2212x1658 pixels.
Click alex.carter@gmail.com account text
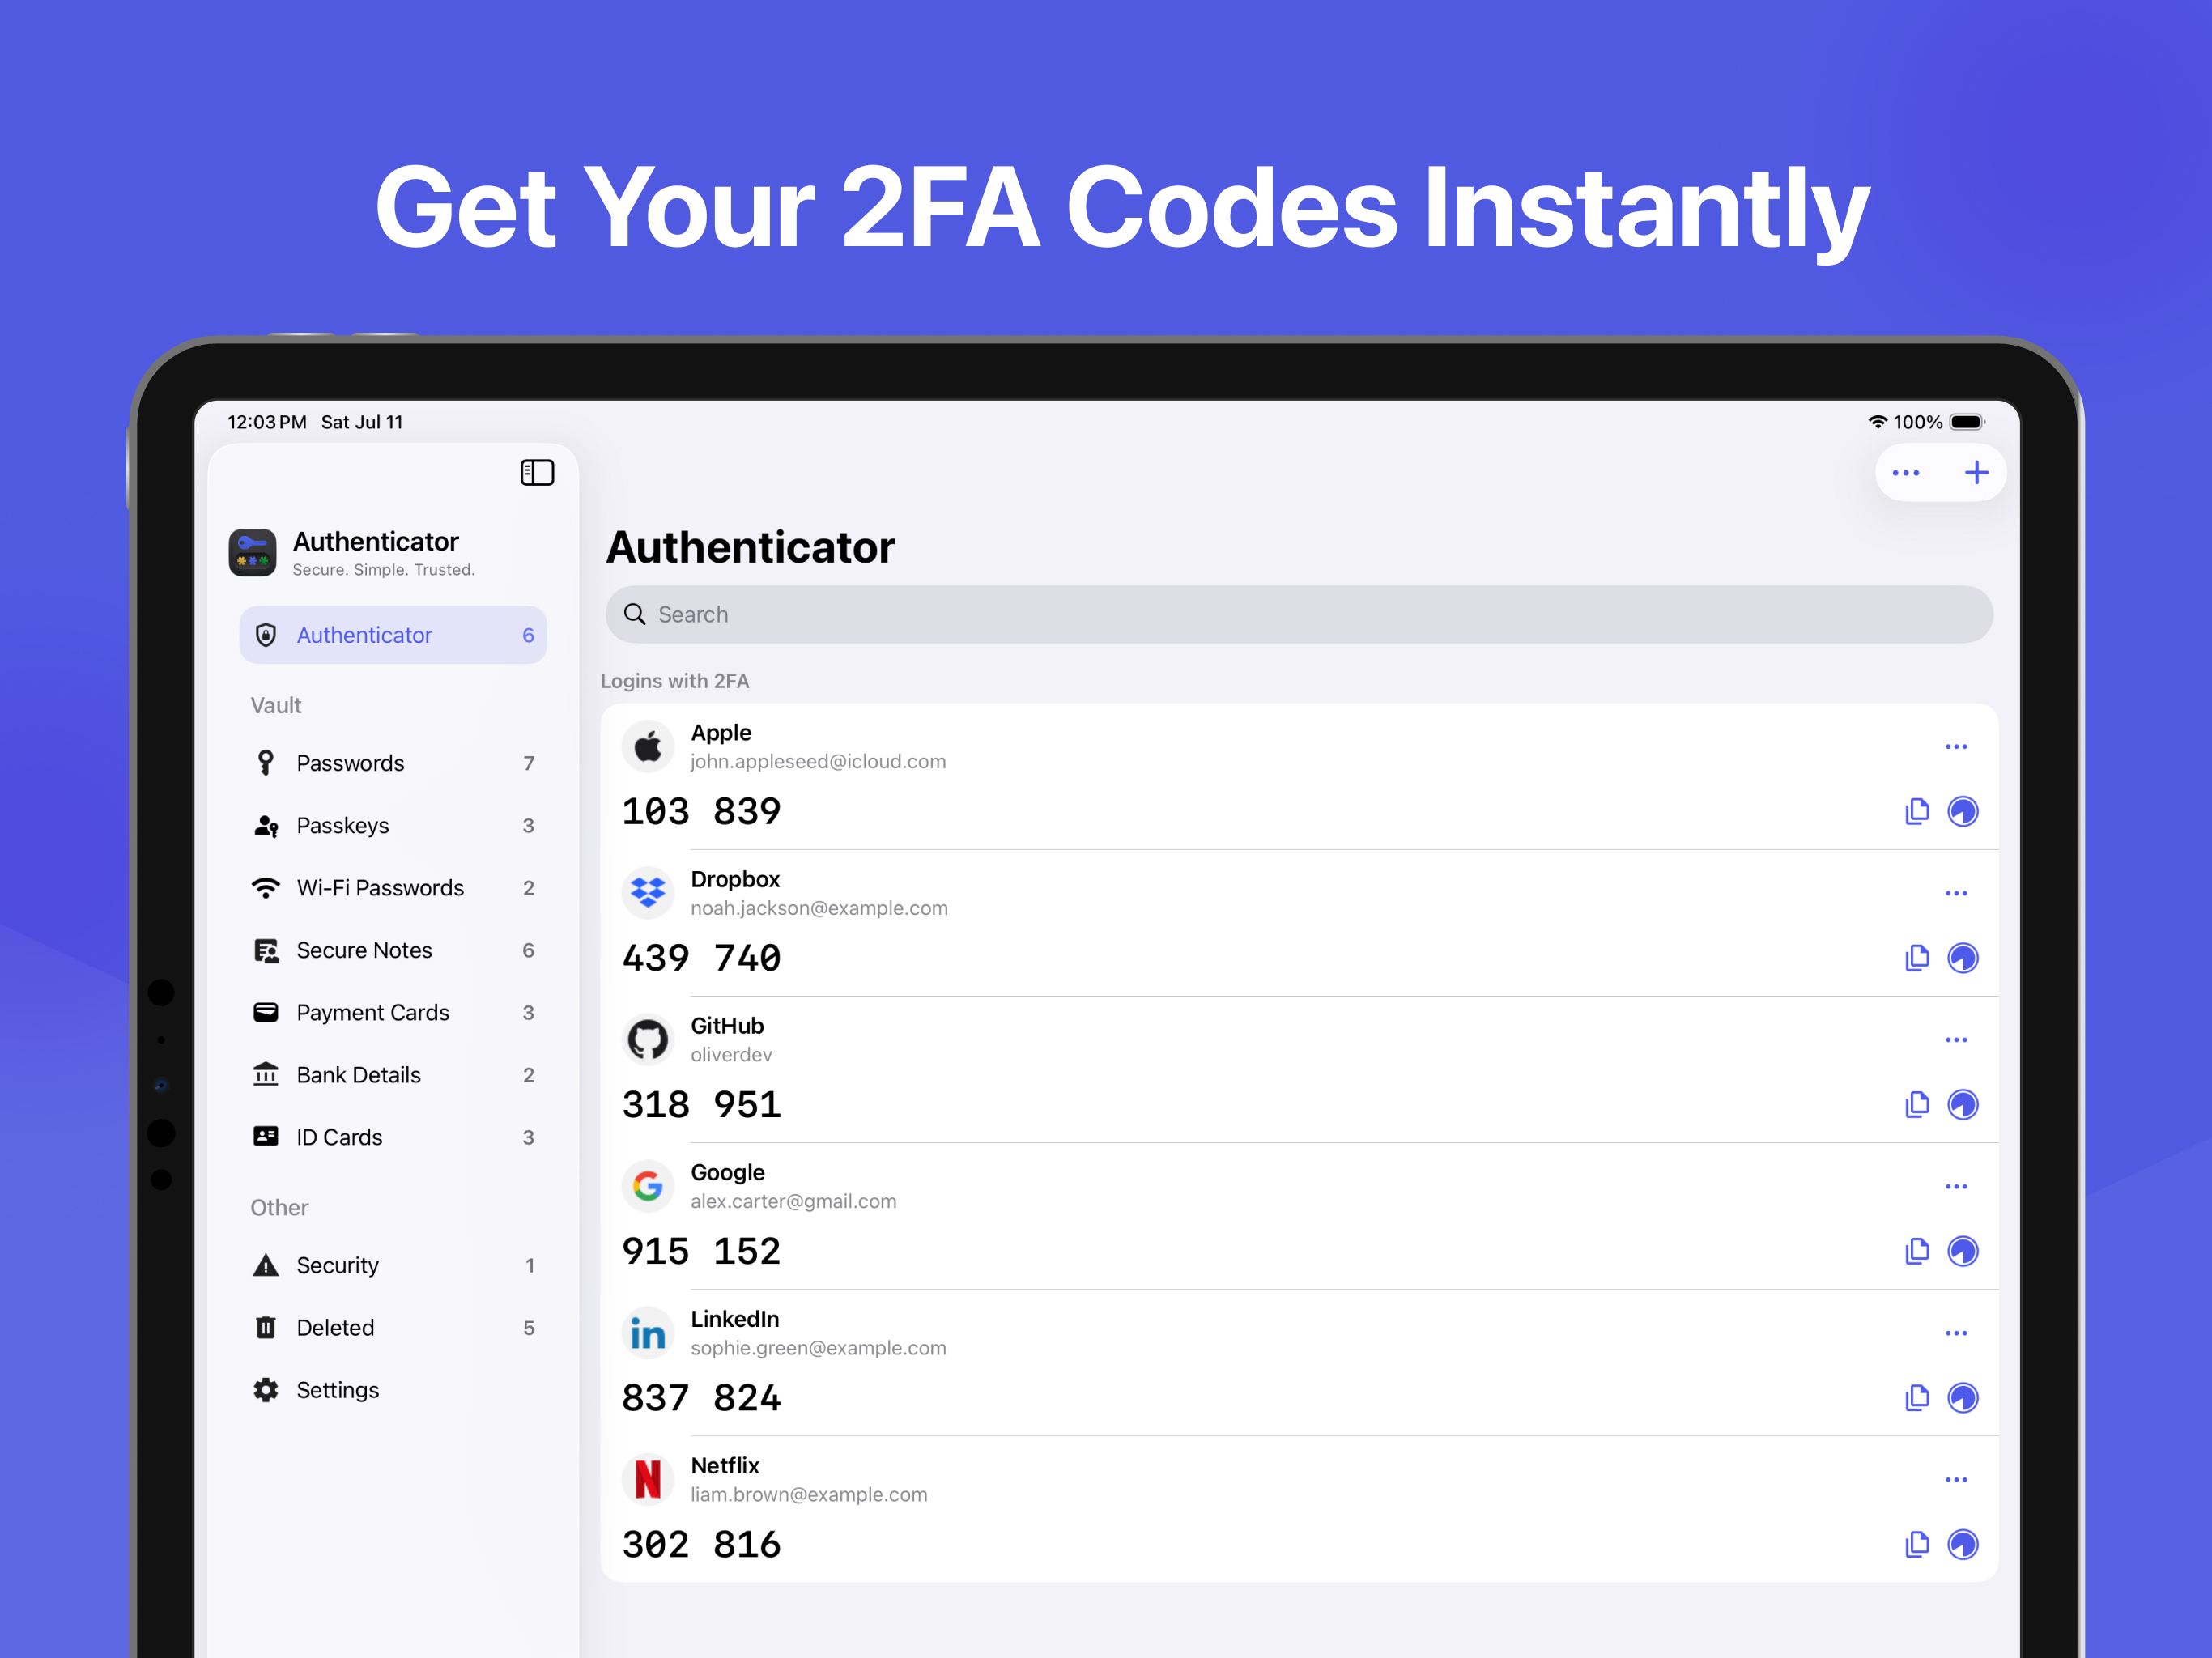pos(793,1201)
